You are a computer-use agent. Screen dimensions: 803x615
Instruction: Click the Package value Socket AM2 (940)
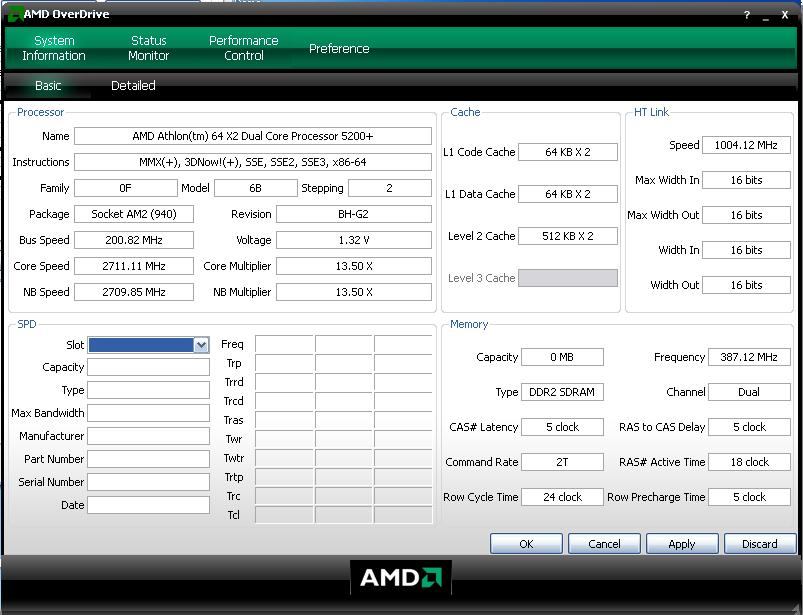134,214
